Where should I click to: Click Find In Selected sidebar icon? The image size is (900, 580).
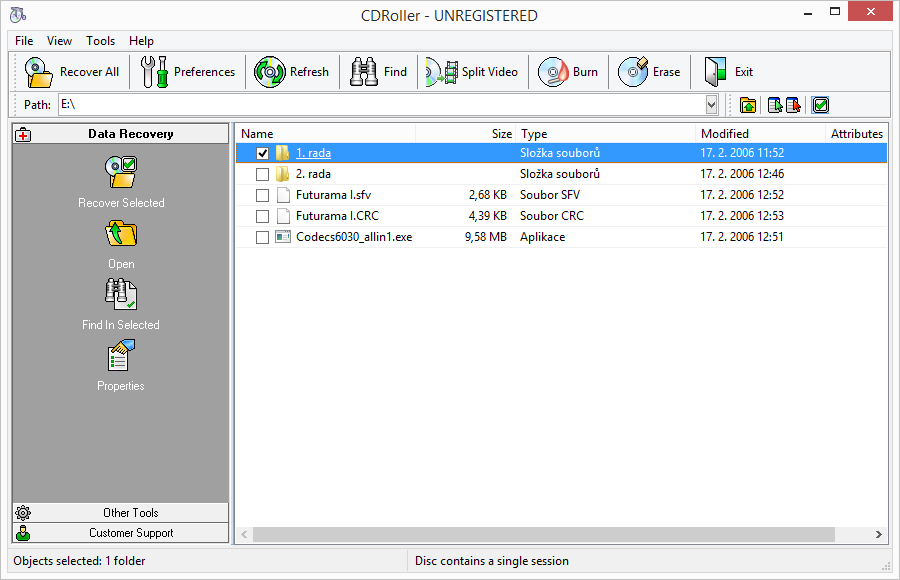121,294
